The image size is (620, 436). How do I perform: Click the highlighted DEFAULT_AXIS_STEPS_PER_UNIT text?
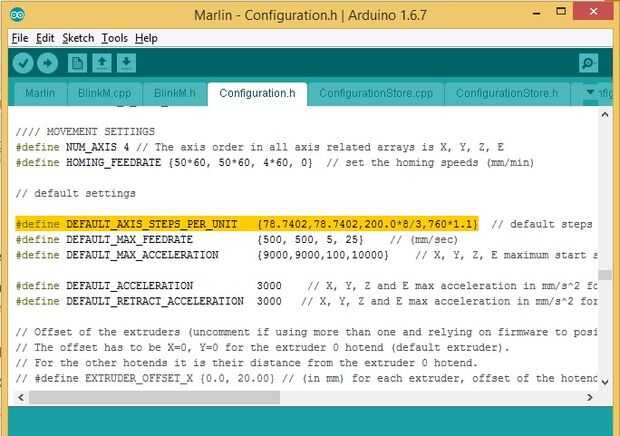151,225
